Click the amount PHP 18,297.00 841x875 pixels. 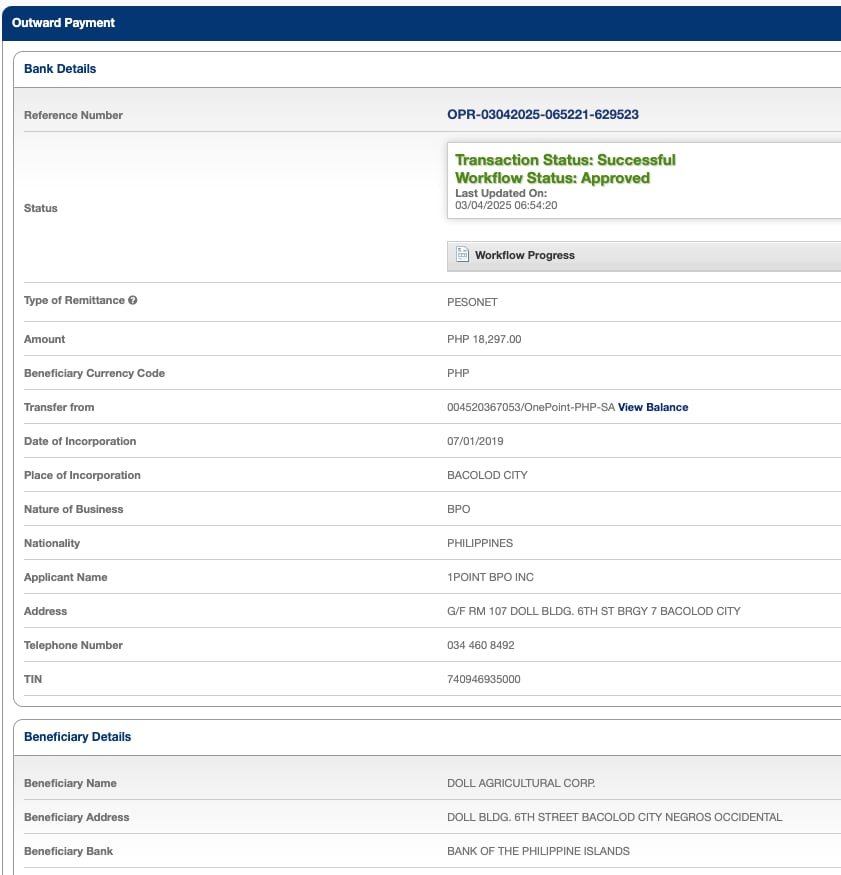(484, 339)
